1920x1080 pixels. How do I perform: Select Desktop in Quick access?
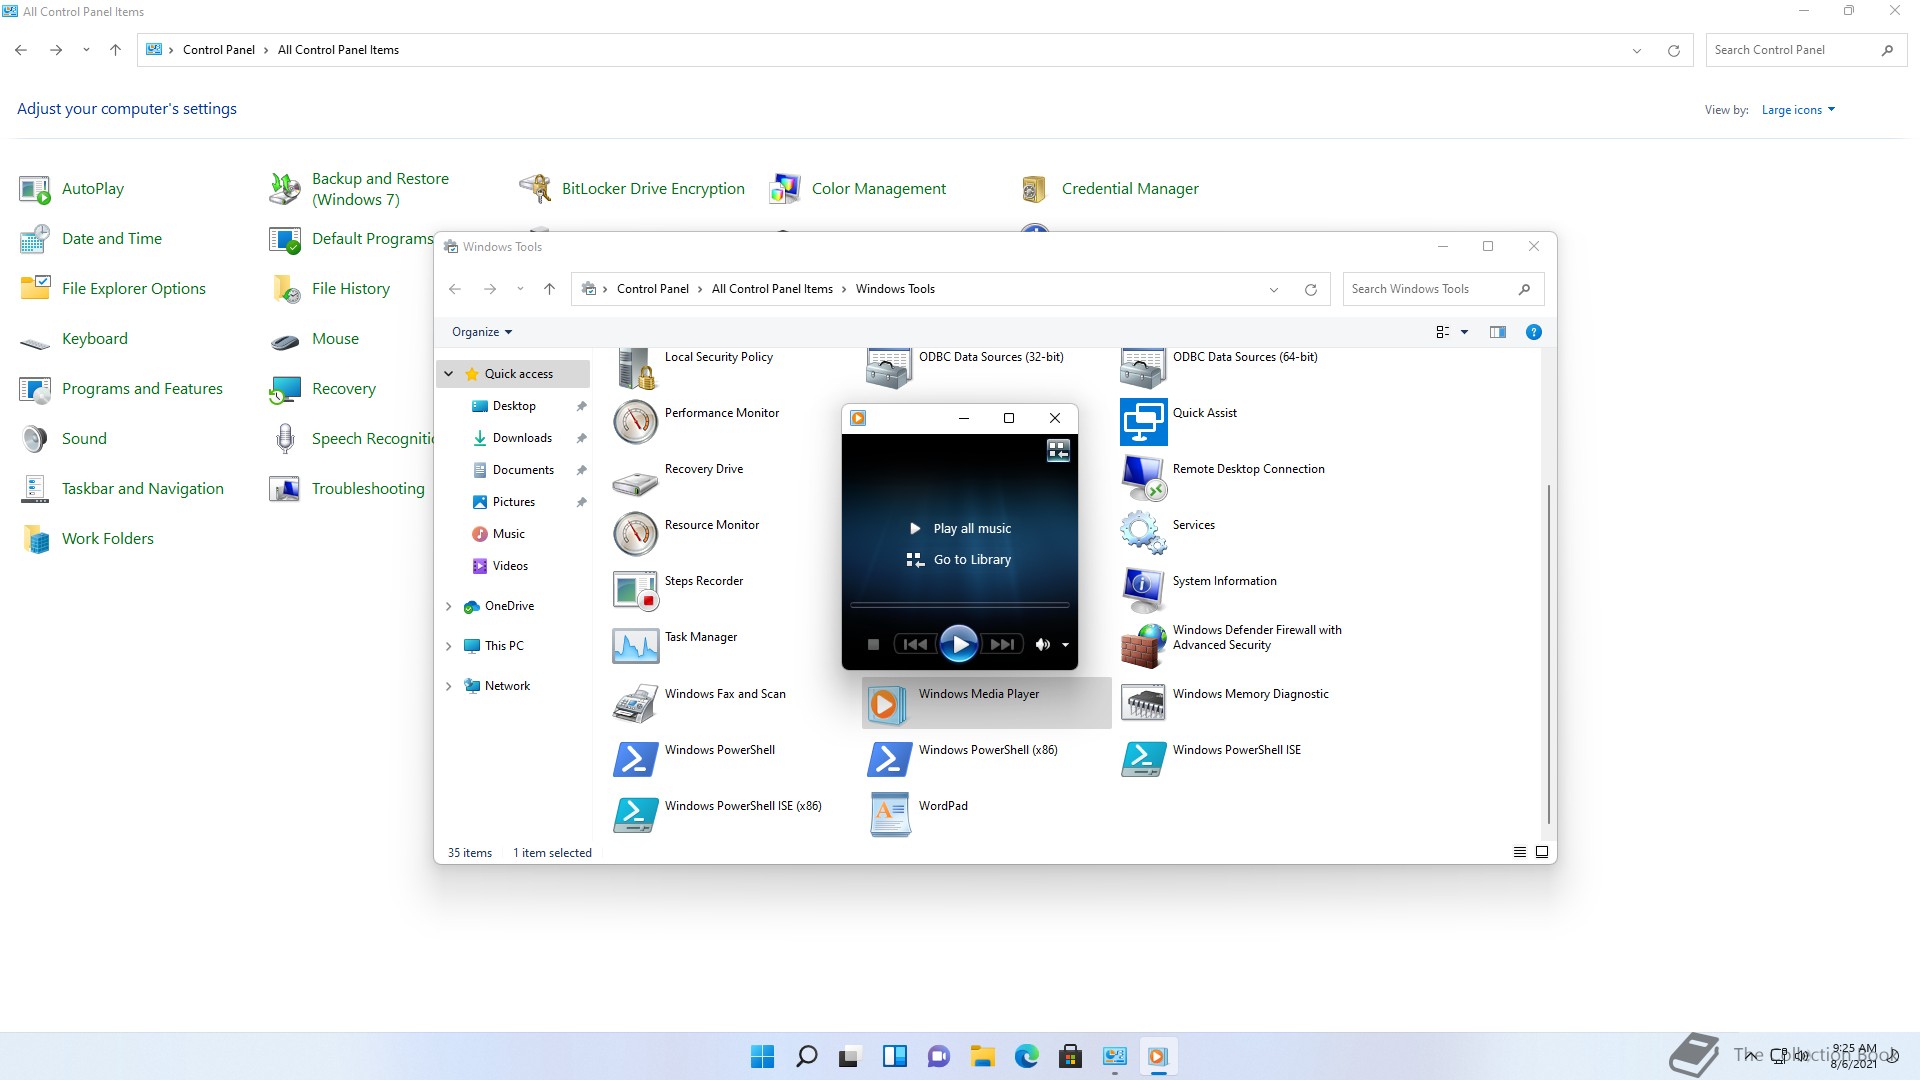(514, 406)
